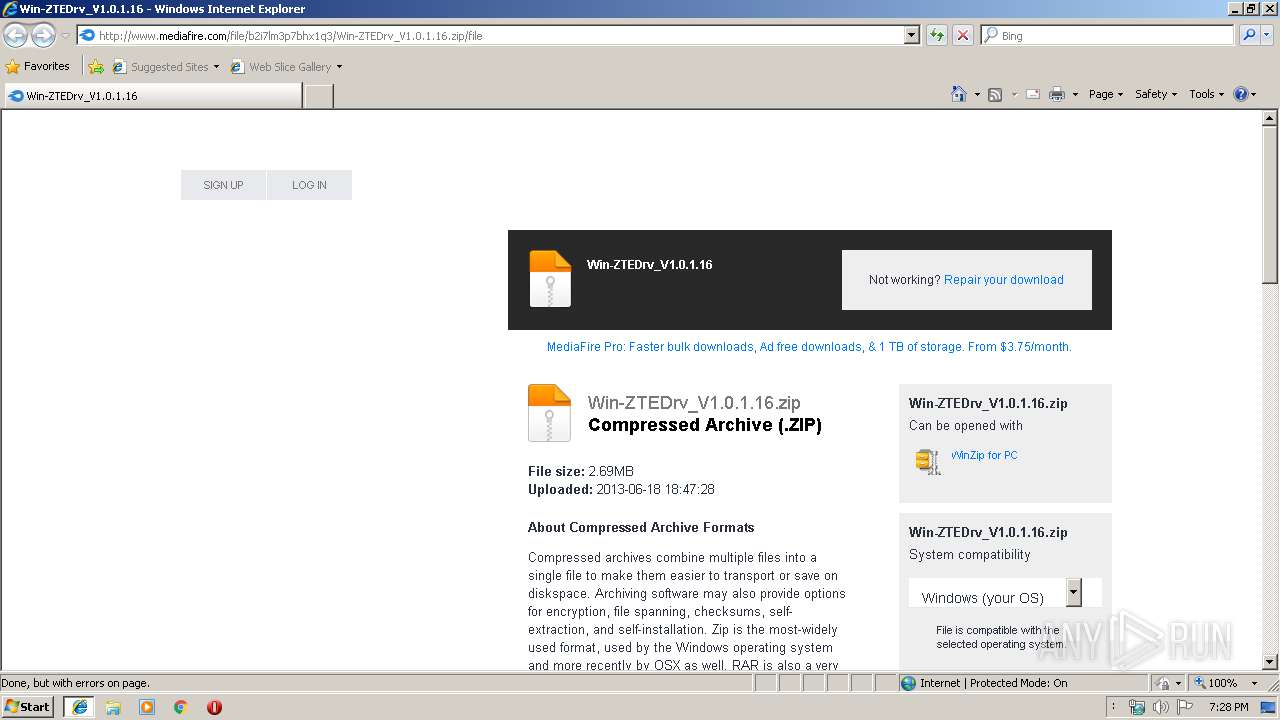The image size is (1280, 720).
Task: Click the Stop loading icon
Action: click(962, 36)
